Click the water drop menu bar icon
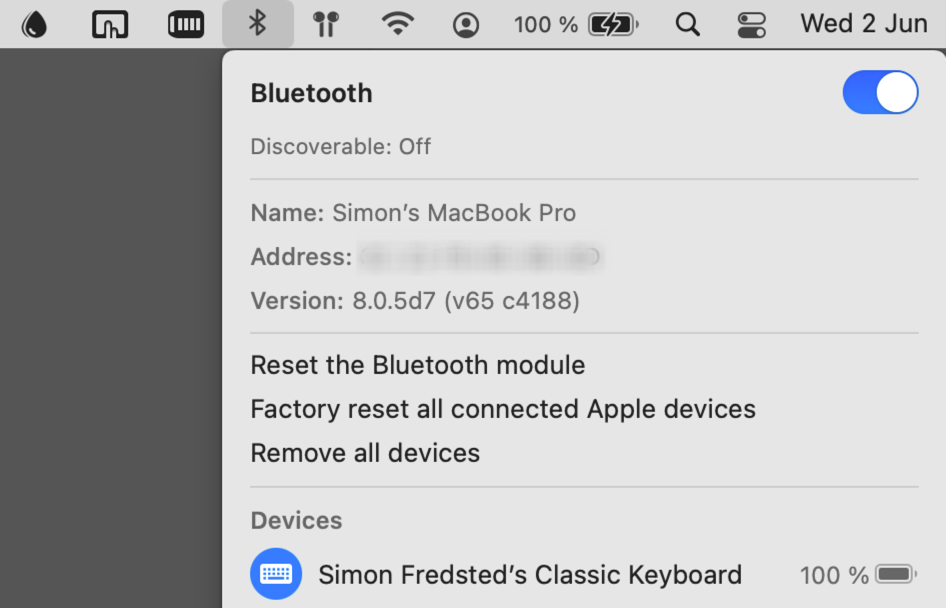946x608 pixels. point(34,24)
